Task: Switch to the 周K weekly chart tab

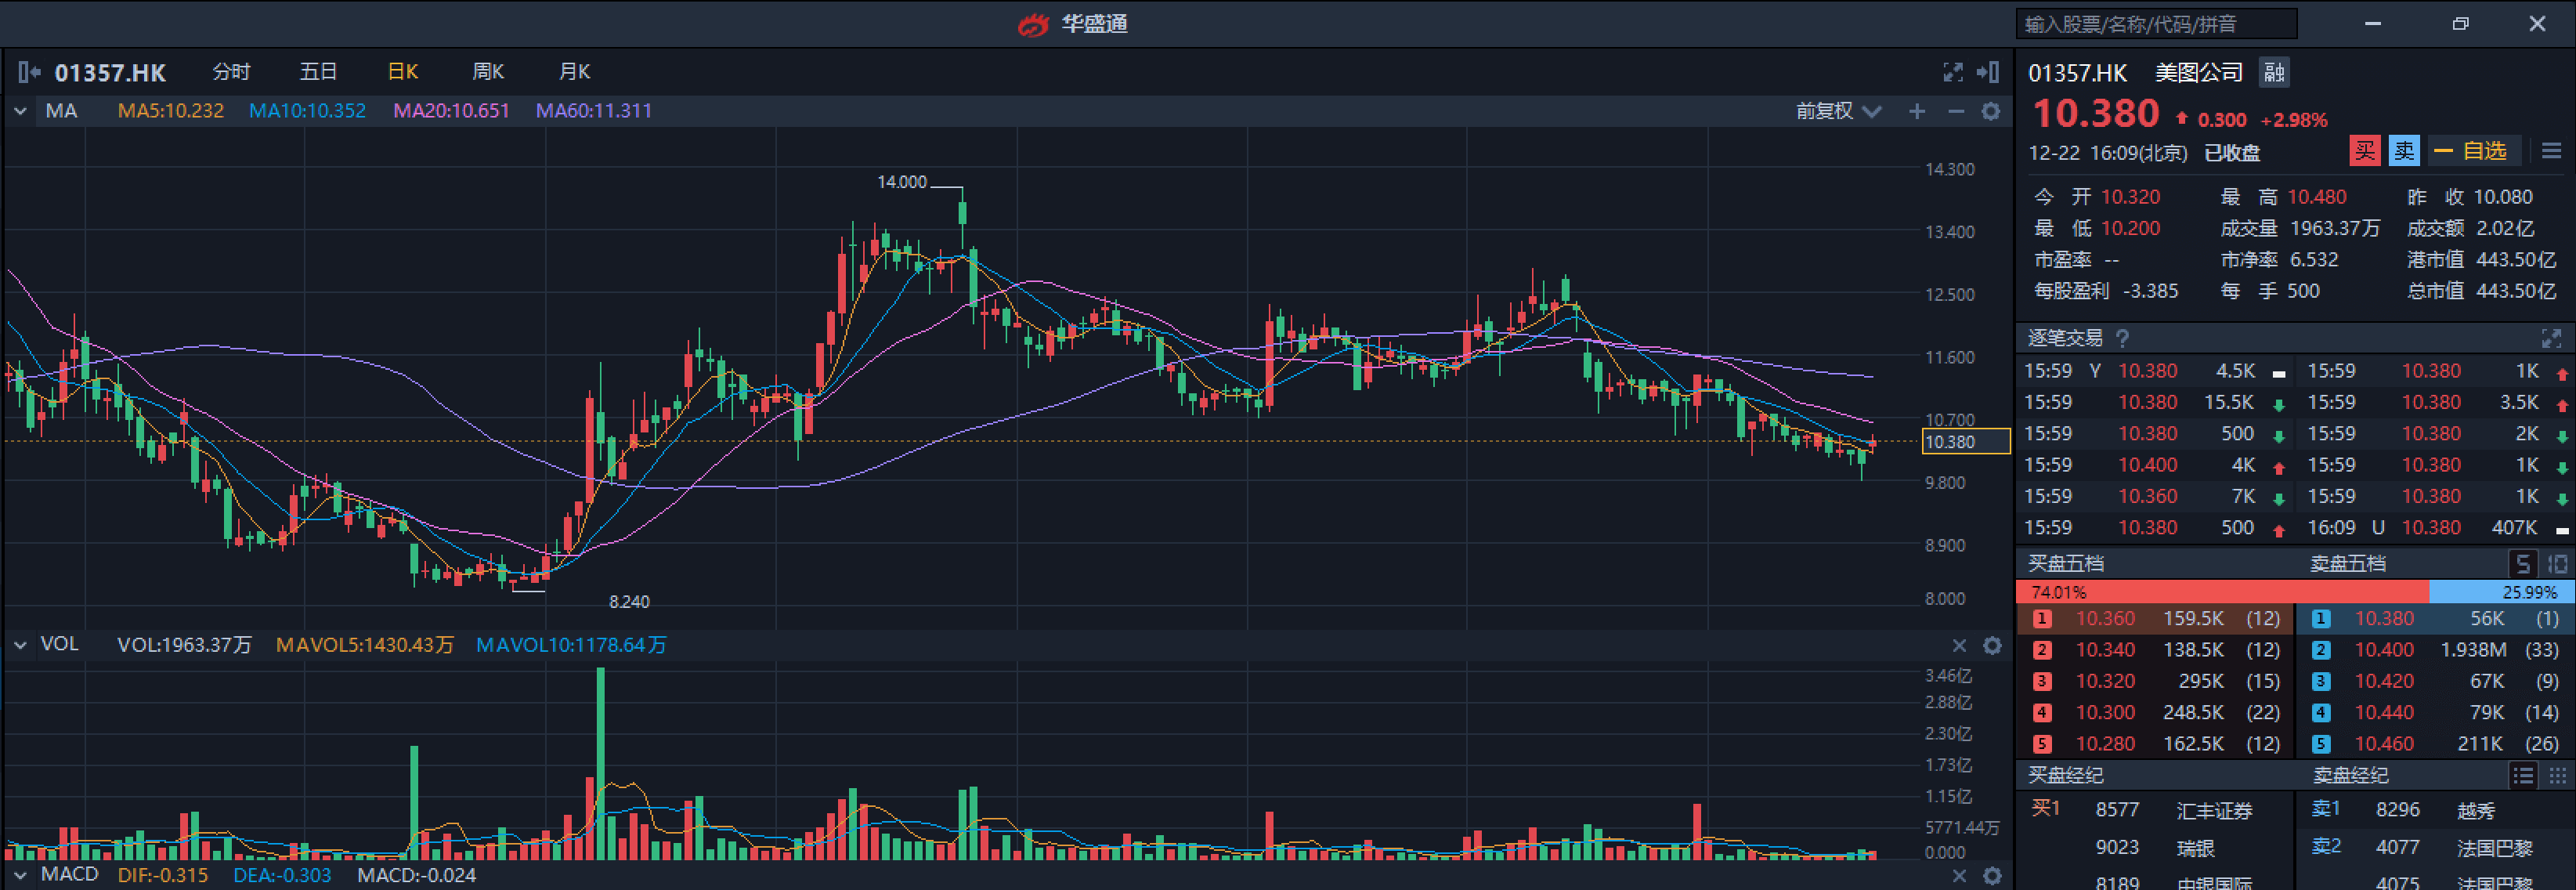Action: [x=487, y=72]
